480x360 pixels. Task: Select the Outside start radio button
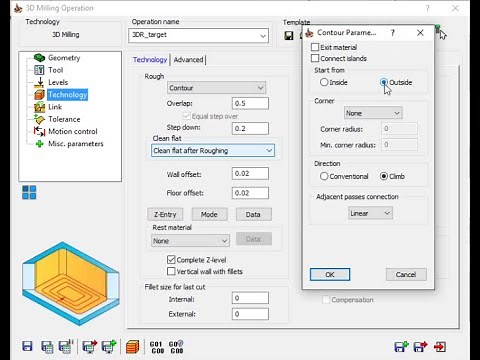384,82
